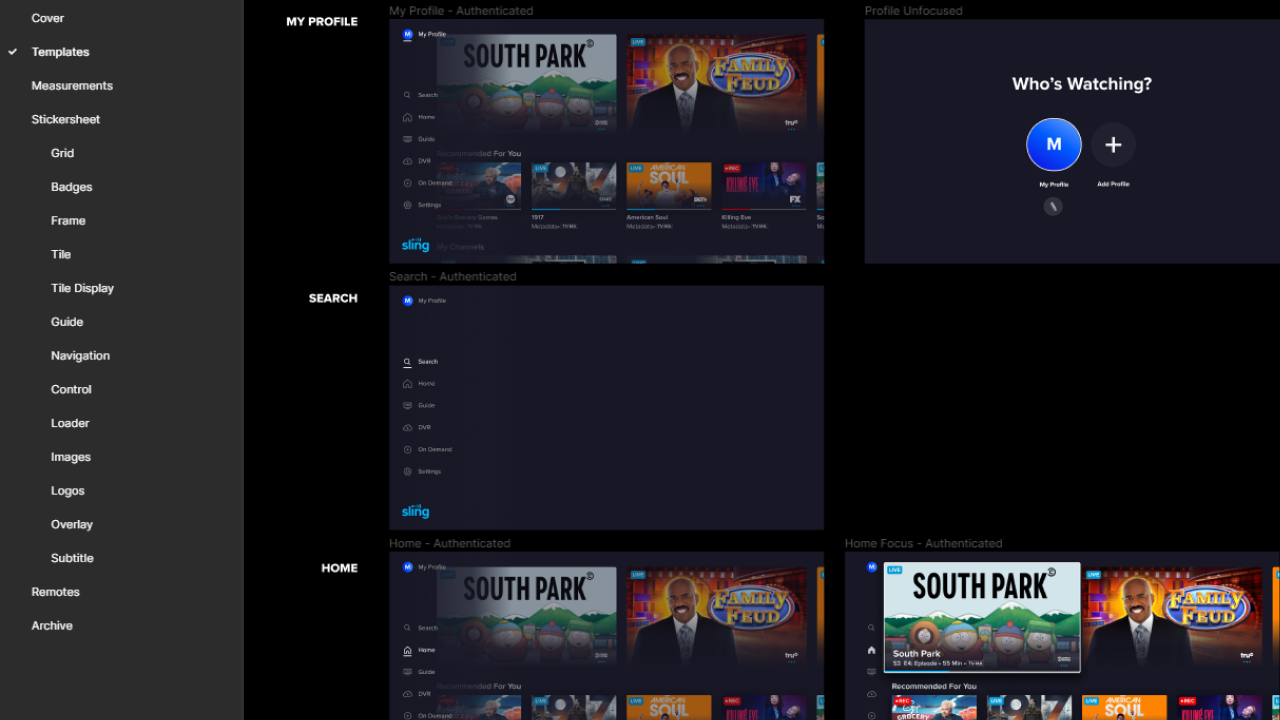This screenshot has height=720, width=1280.
Task: Open the Control page
Action: pos(71,390)
